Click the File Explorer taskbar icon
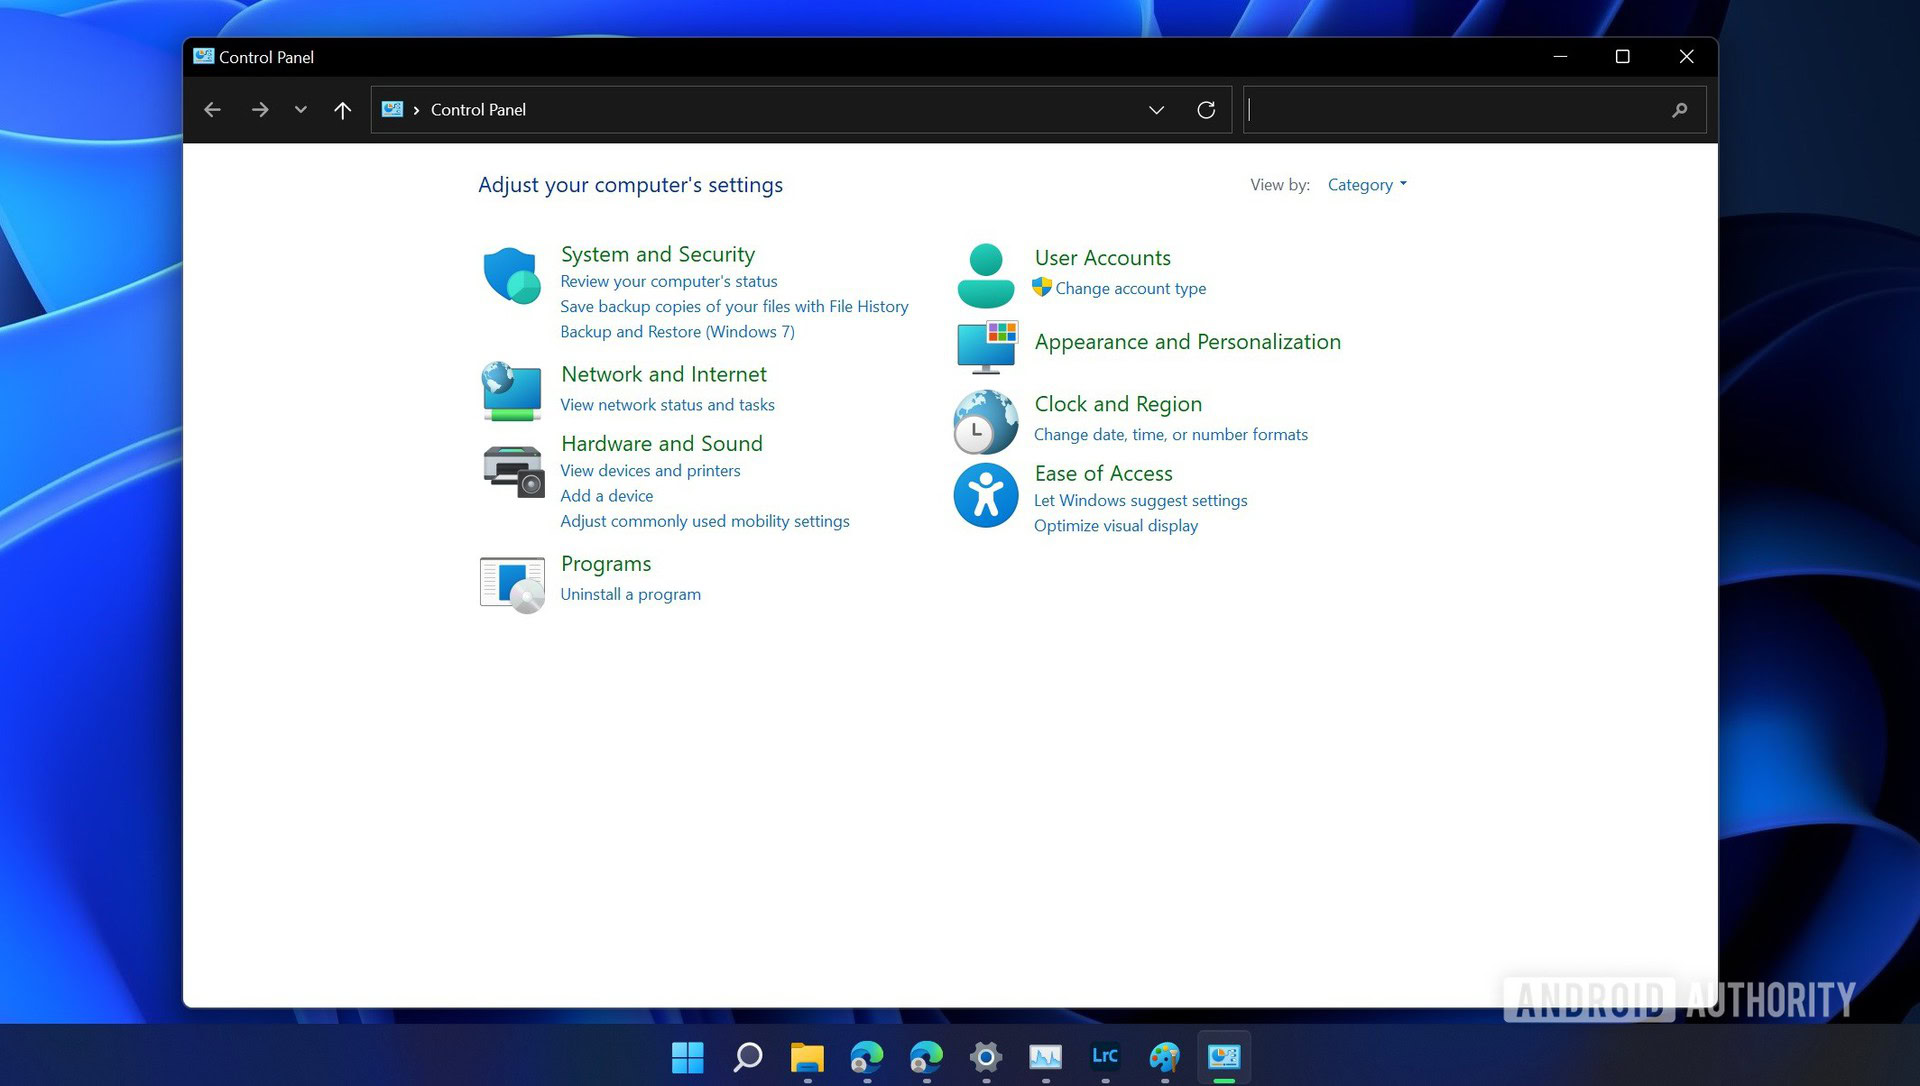This screenshot has width=1920, height=1086. 808,1056
